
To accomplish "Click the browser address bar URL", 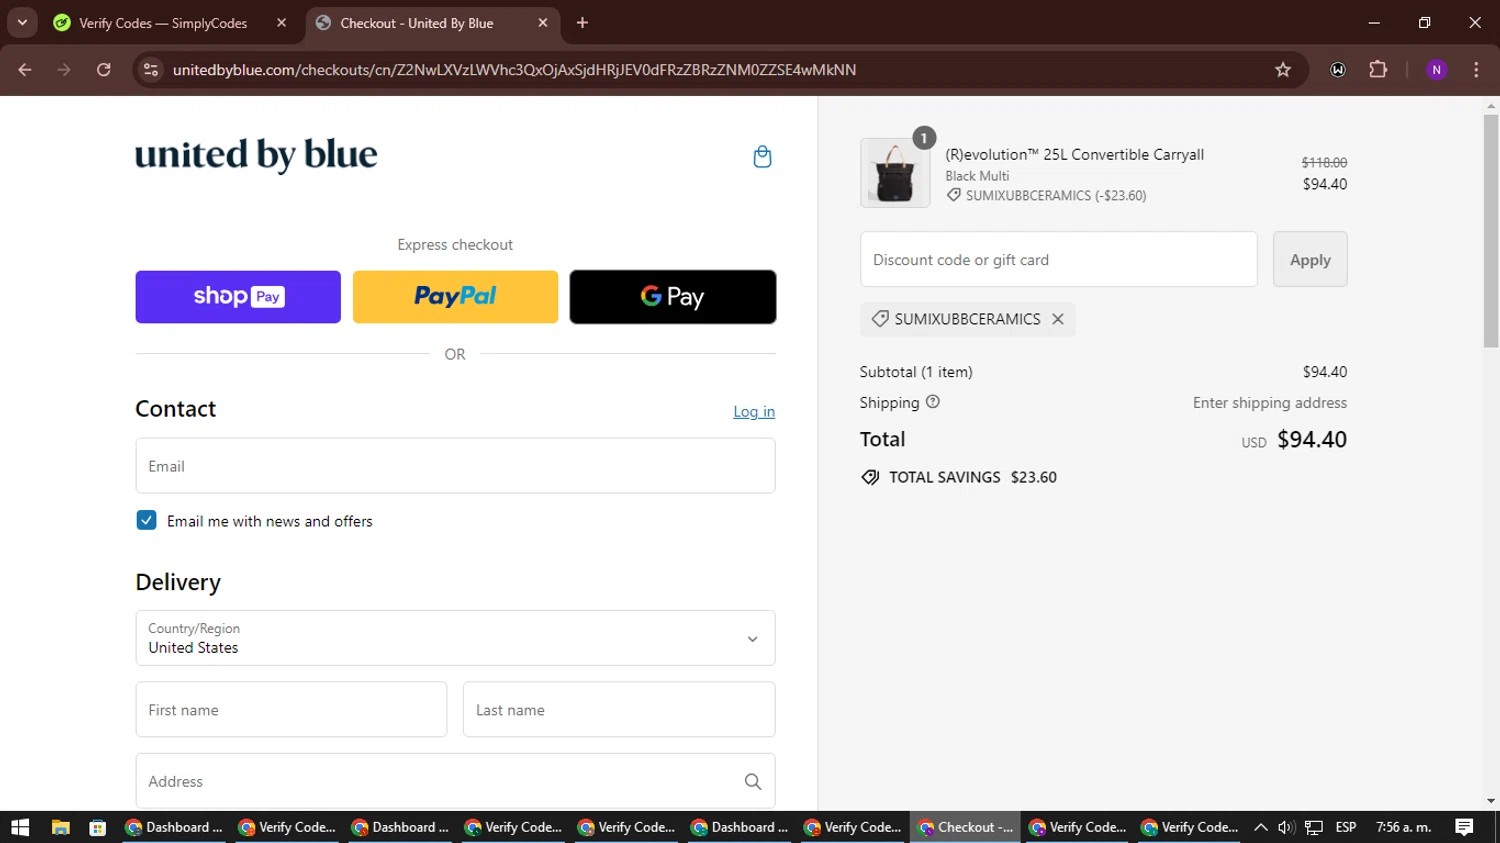I will (514, 70).
